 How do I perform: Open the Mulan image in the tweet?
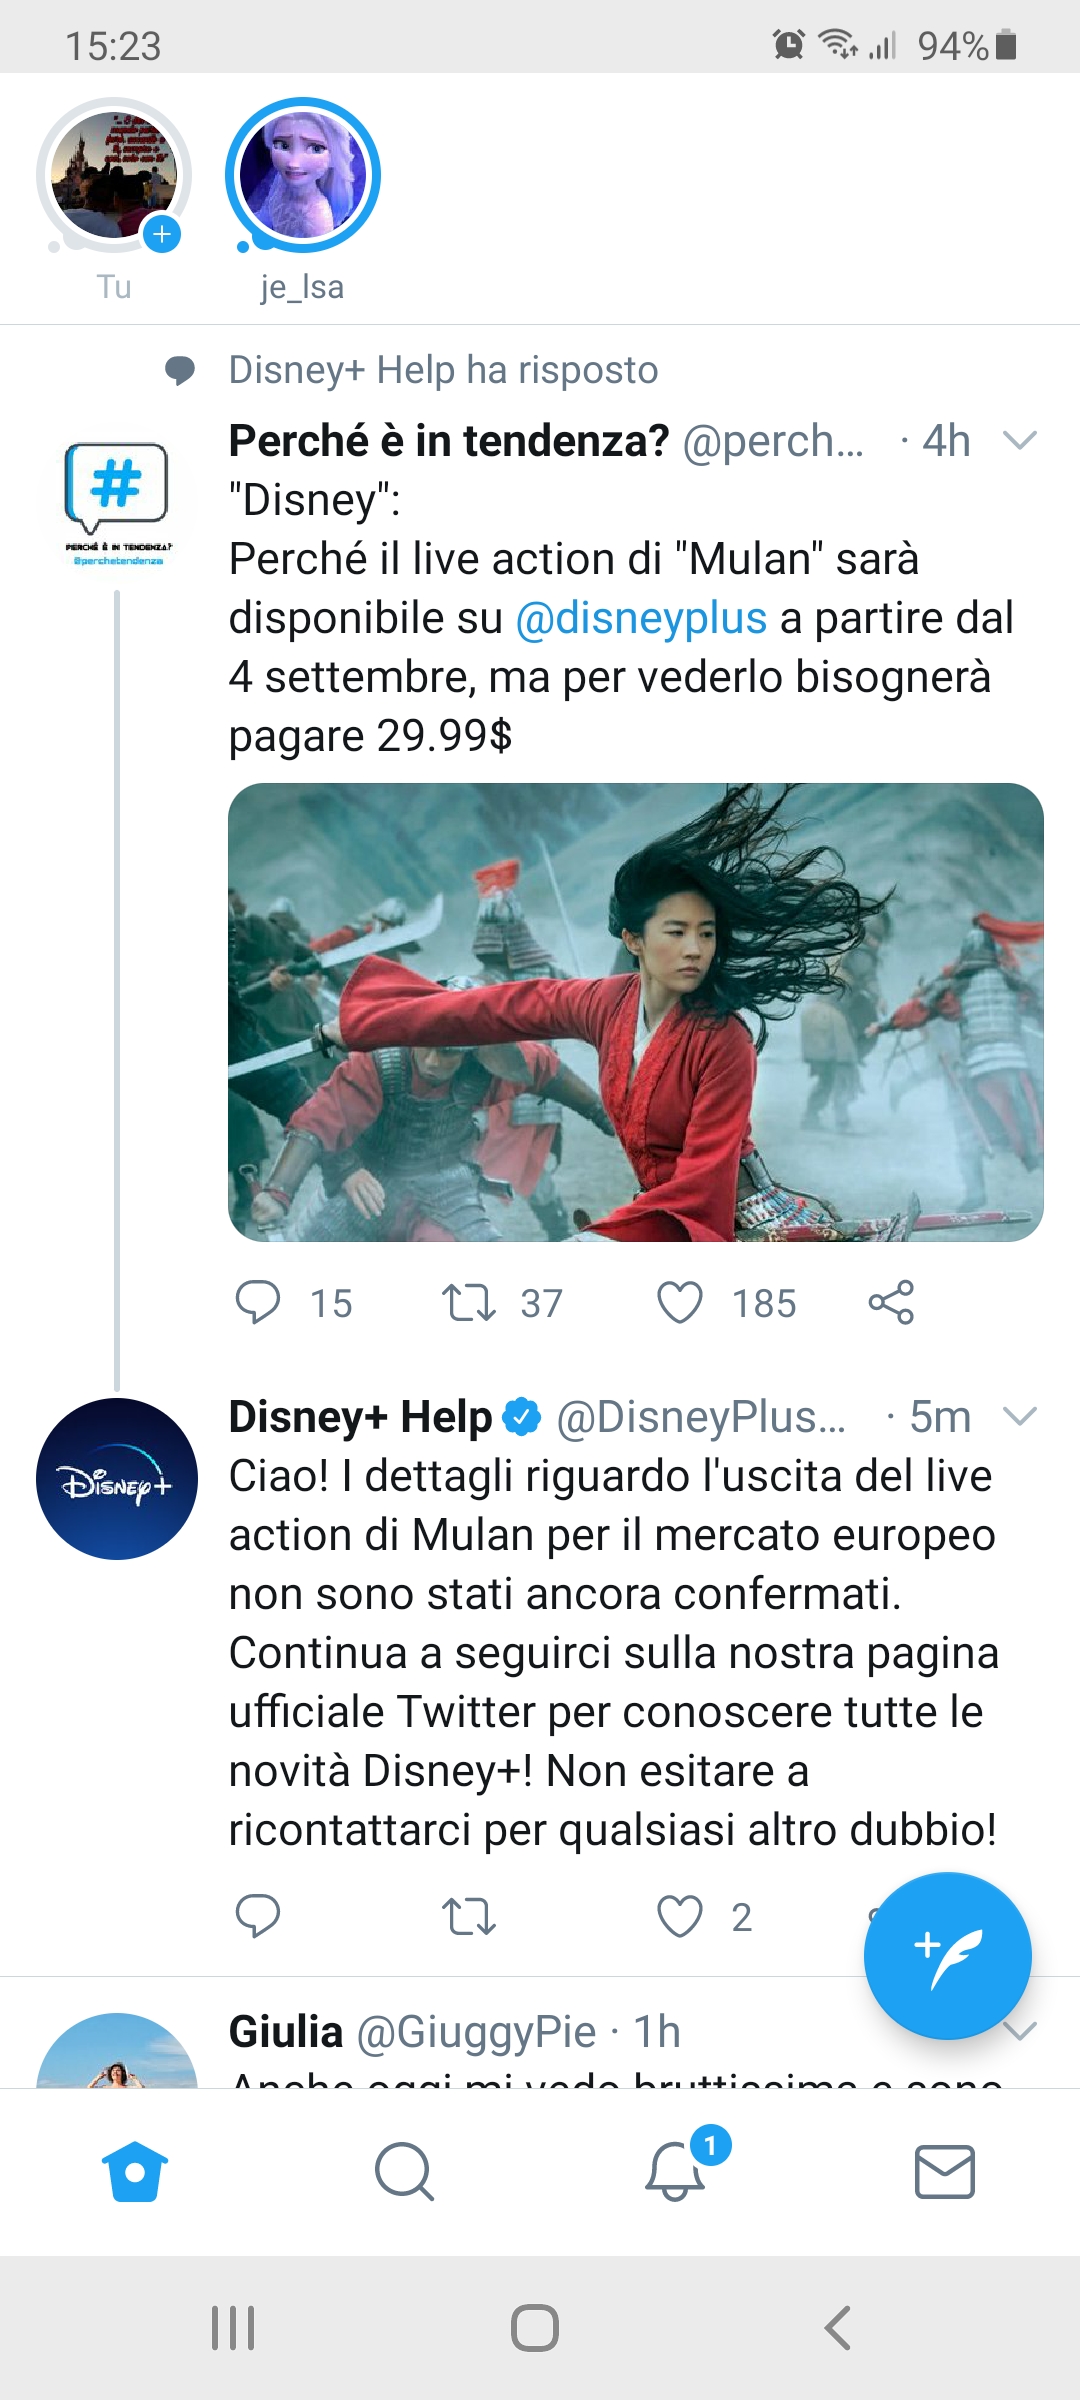pyautogui.click(x=636, y=1012)
